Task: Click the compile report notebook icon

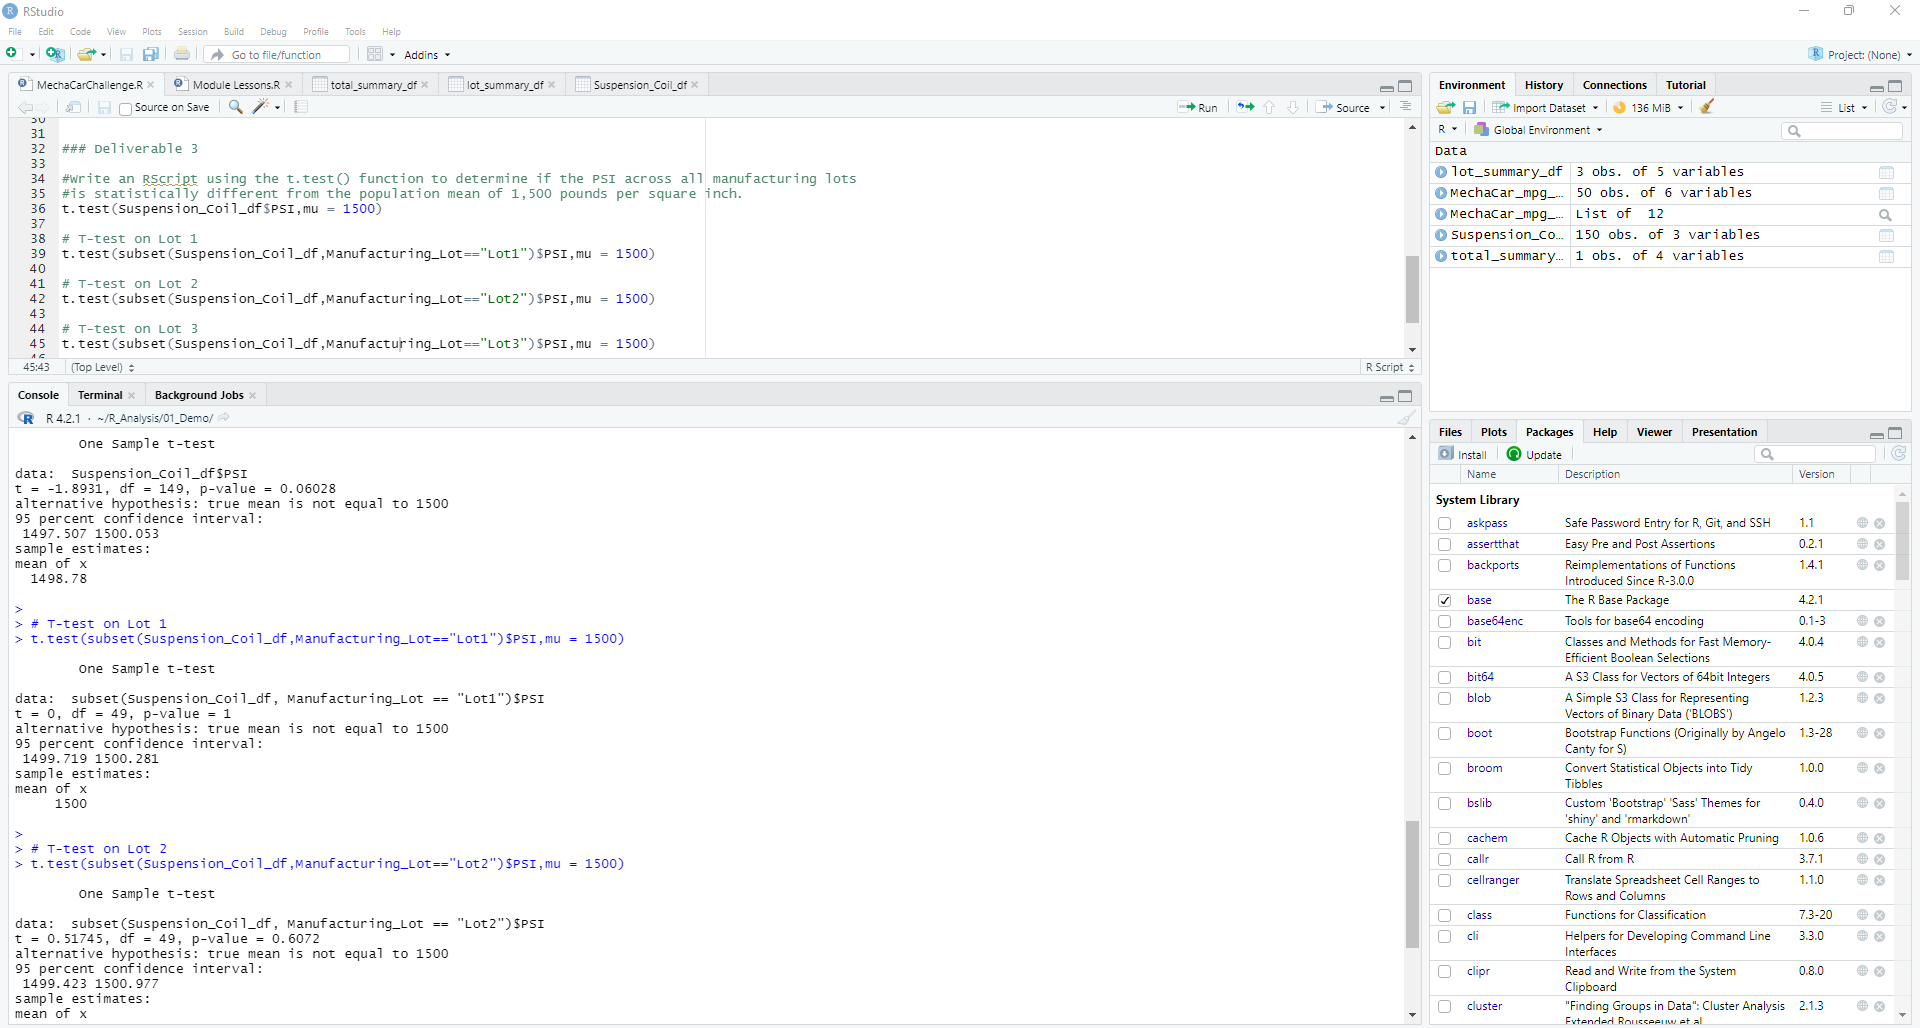Action: [x=301, y=107]
